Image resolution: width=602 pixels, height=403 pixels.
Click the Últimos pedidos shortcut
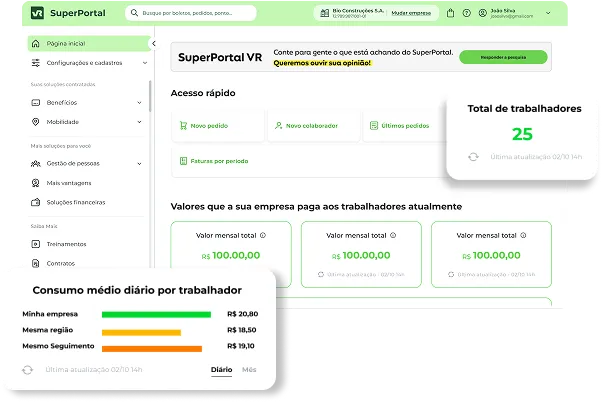point(405,126)
